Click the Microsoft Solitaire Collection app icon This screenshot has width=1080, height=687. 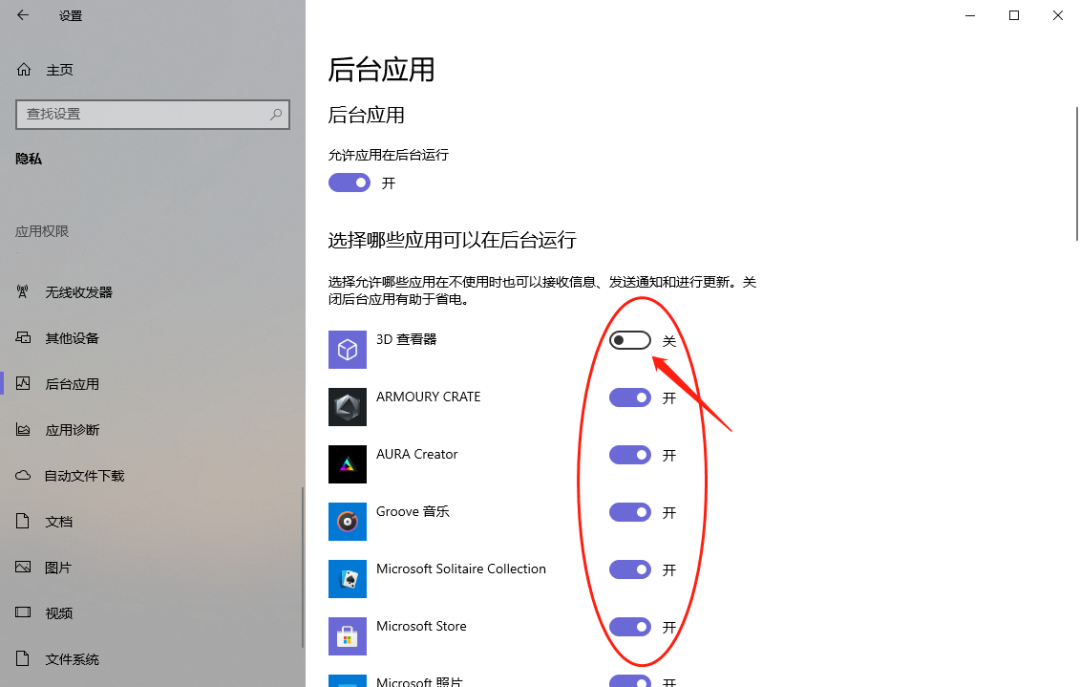tap(347, 579)
